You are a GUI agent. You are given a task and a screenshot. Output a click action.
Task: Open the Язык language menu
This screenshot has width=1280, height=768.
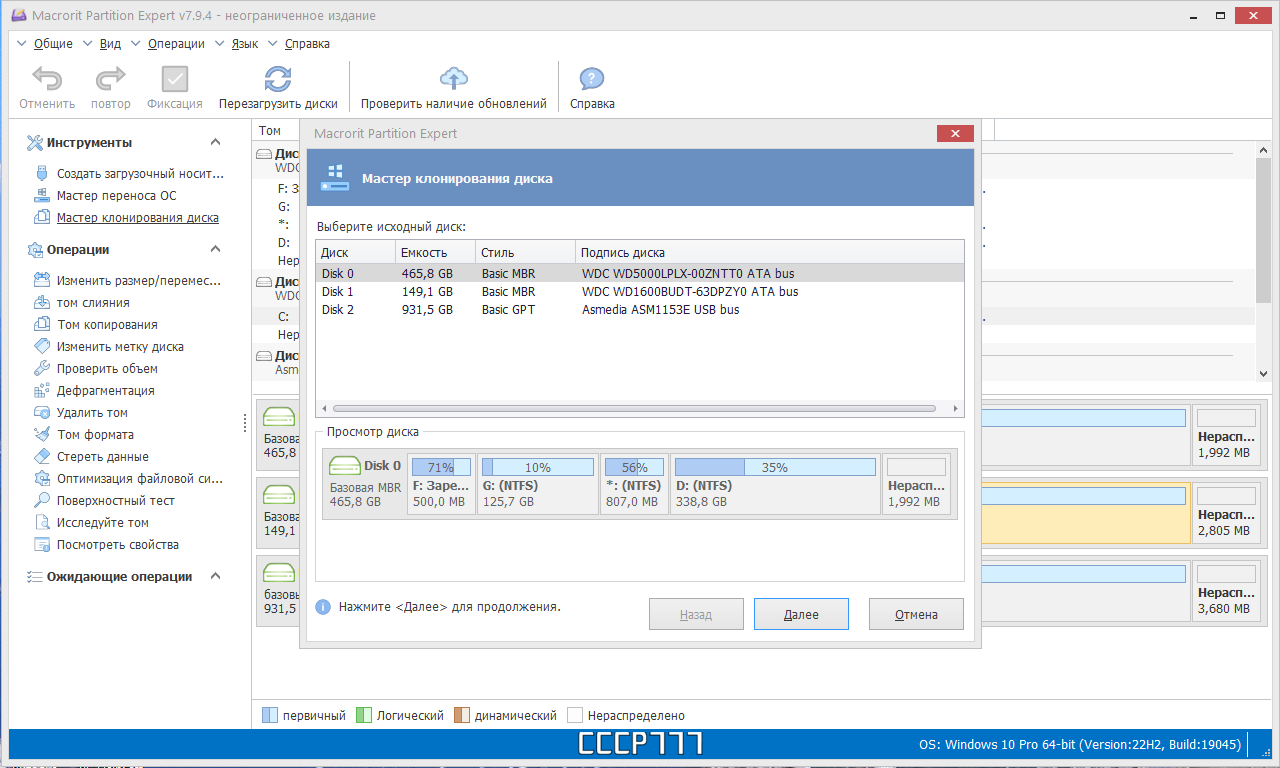245,44
